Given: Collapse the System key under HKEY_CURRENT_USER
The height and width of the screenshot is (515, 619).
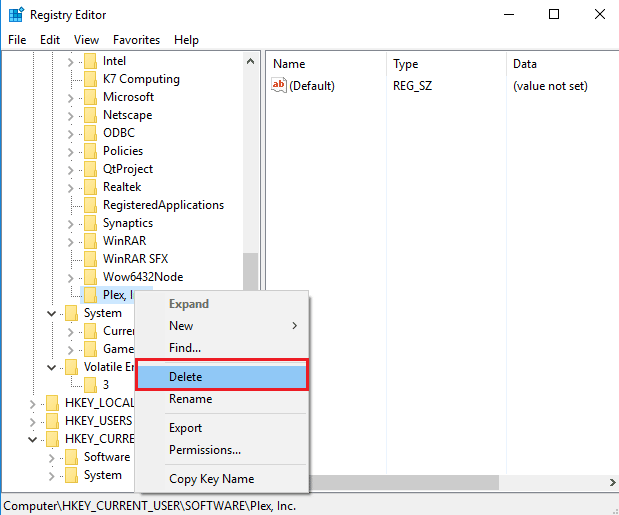Looking at the screenshot, I should coord(51,314).
